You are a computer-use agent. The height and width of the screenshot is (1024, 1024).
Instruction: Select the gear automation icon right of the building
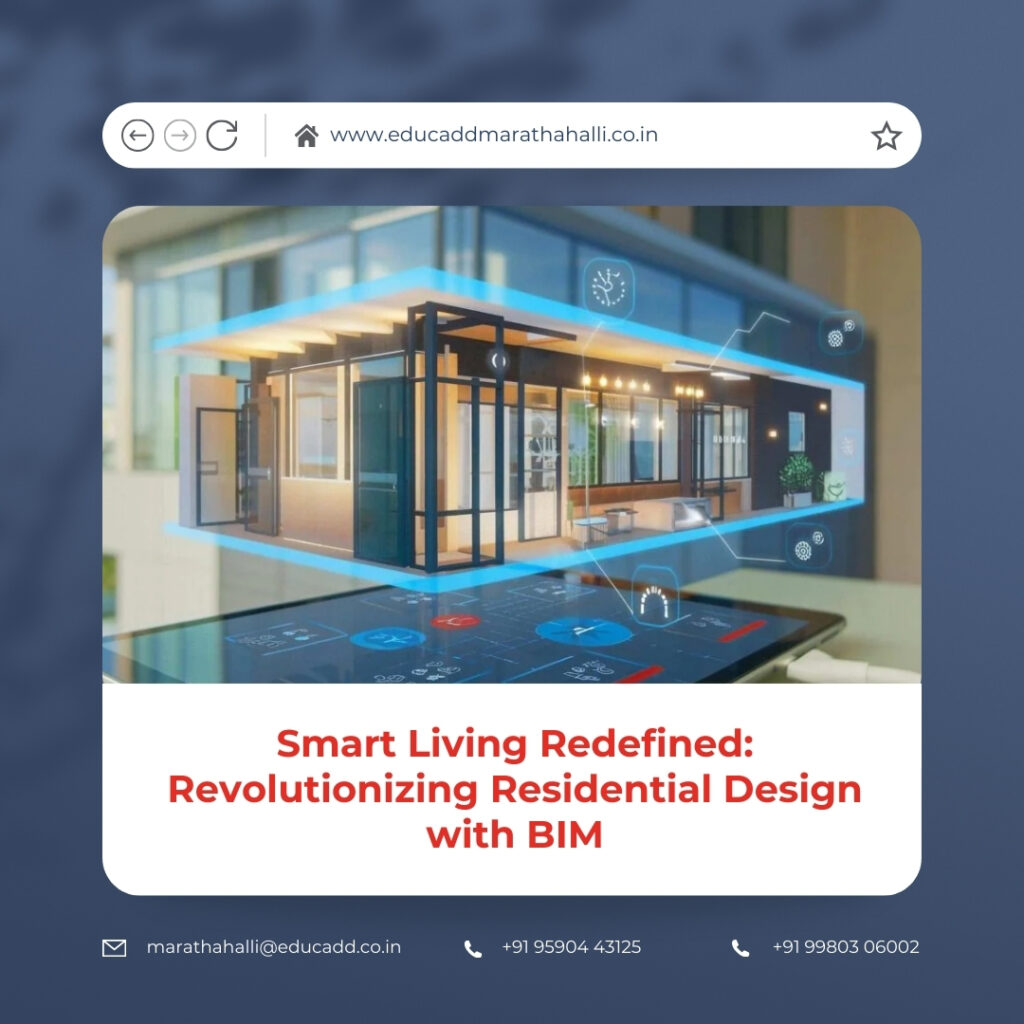click(x=838, y=333)
